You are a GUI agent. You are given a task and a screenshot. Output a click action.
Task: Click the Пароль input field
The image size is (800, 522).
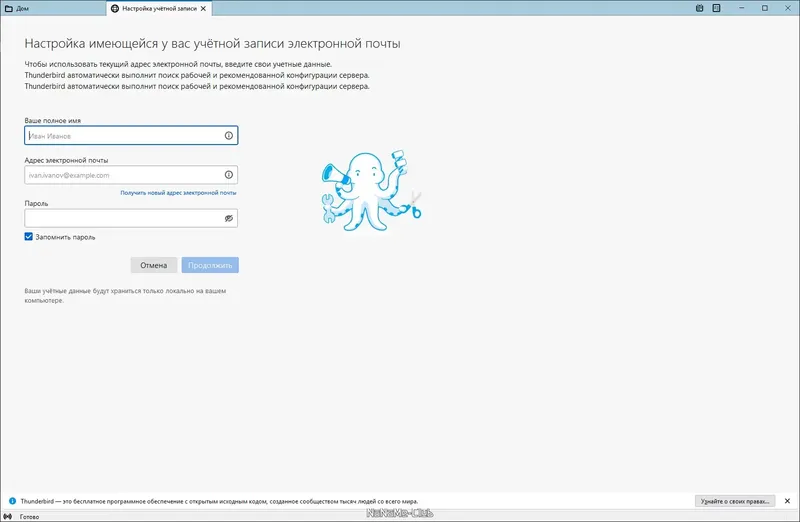tap(131, 218)
